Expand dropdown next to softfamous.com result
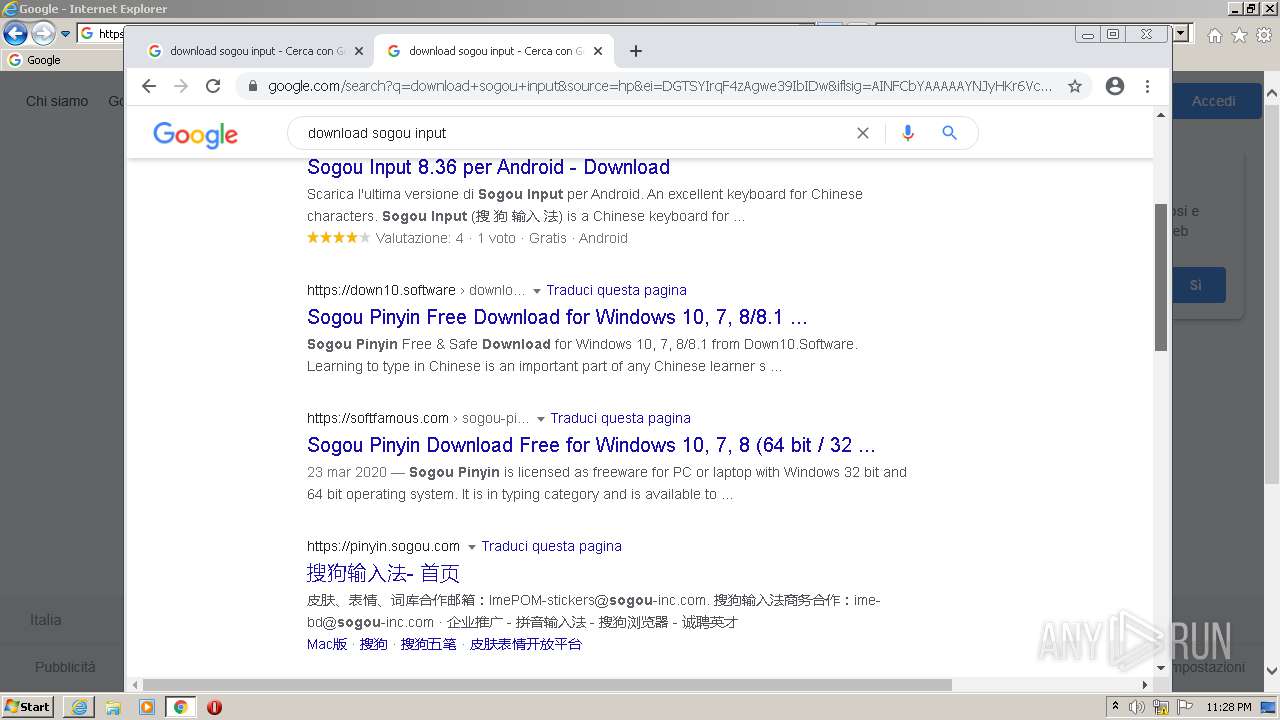1280x720 pixels. [x=541, y=419]
